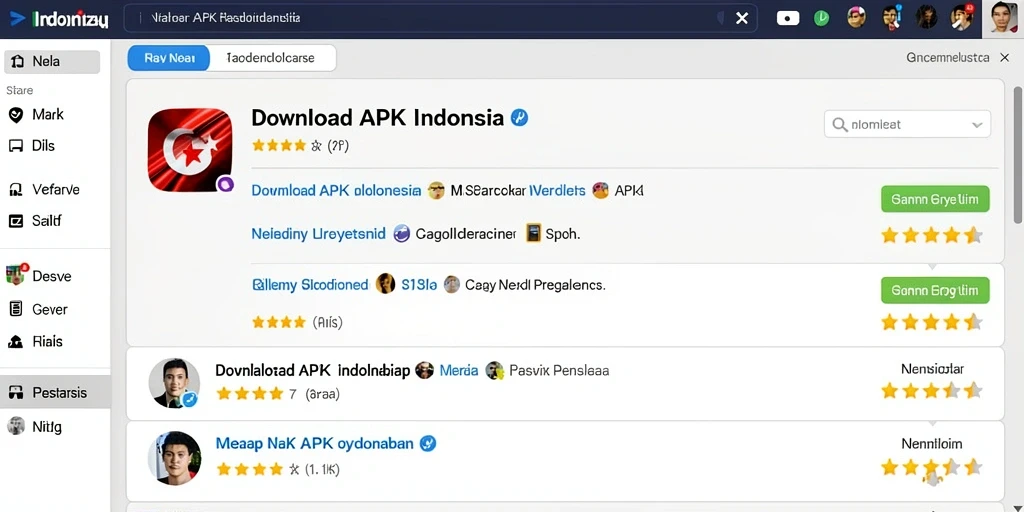Click the phone icon before Spoh.
The height and width of the screenshot is (512, 1024).
click(534, 233)
